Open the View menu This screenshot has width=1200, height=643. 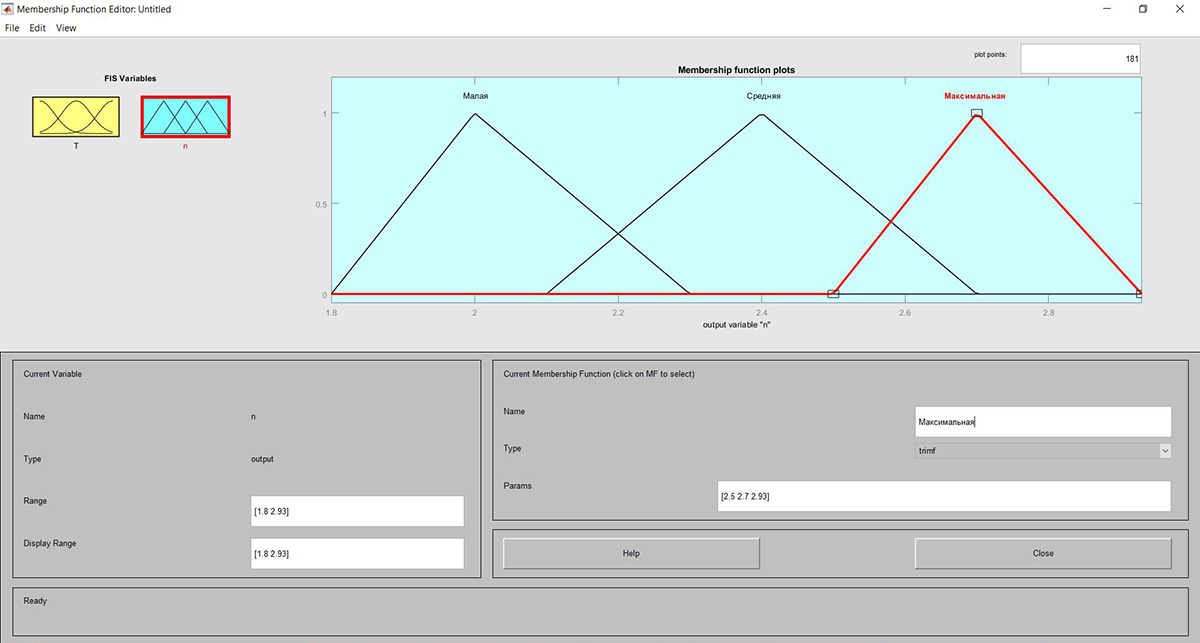click(x=66, y=28)
